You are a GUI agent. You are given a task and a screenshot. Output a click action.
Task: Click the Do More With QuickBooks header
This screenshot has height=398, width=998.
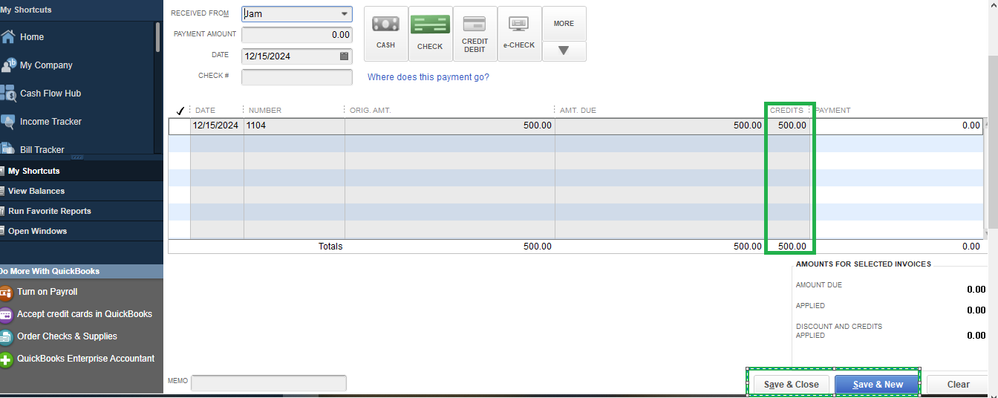pyautogui.click(x=81, y=271)
